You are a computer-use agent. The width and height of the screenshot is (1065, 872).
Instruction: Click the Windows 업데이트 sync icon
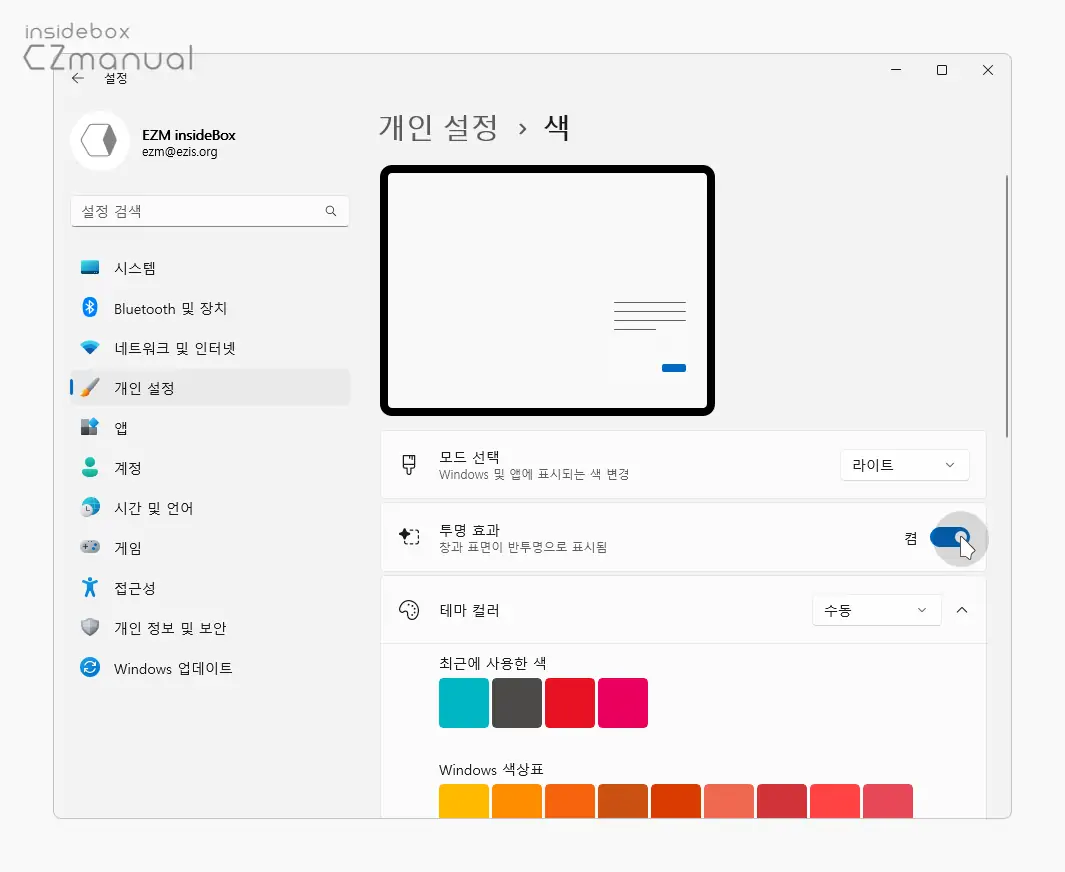[91, 668]
